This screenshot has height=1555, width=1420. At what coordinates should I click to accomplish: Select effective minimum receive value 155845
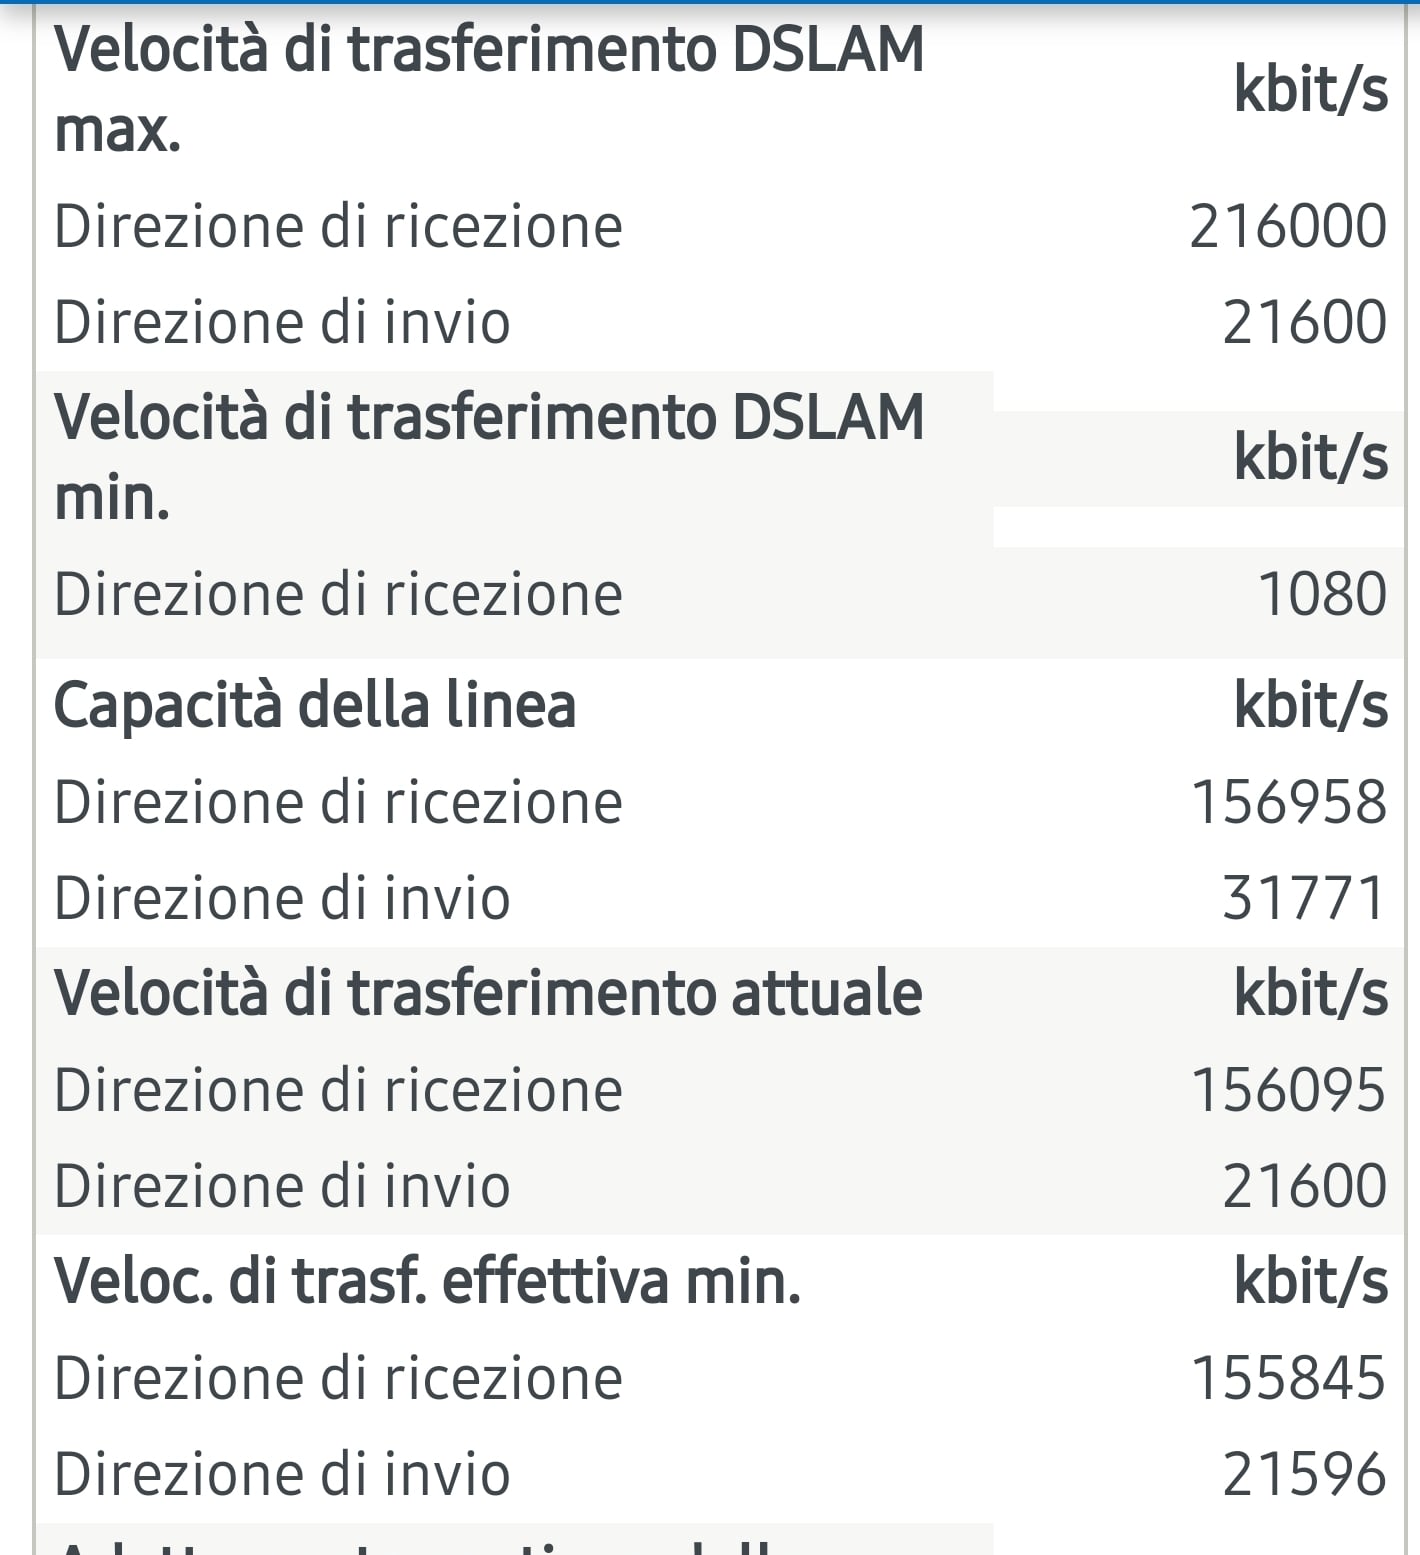[1289, 1378]
